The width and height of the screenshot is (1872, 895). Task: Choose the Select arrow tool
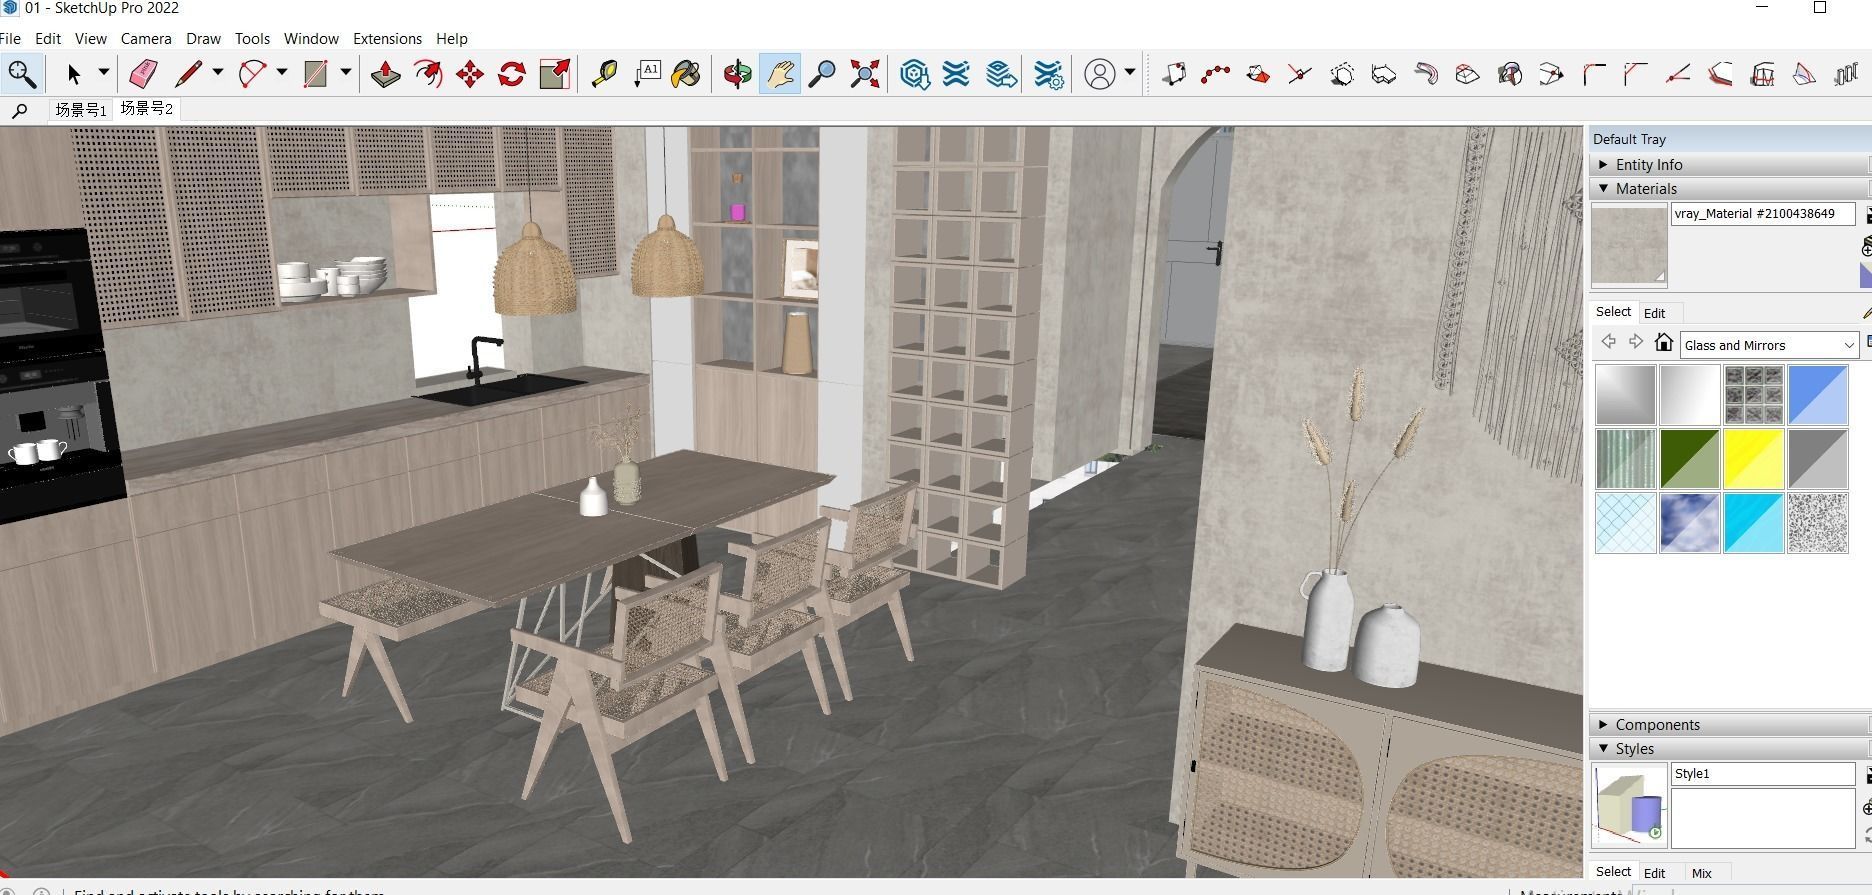[x=73, y=74]
